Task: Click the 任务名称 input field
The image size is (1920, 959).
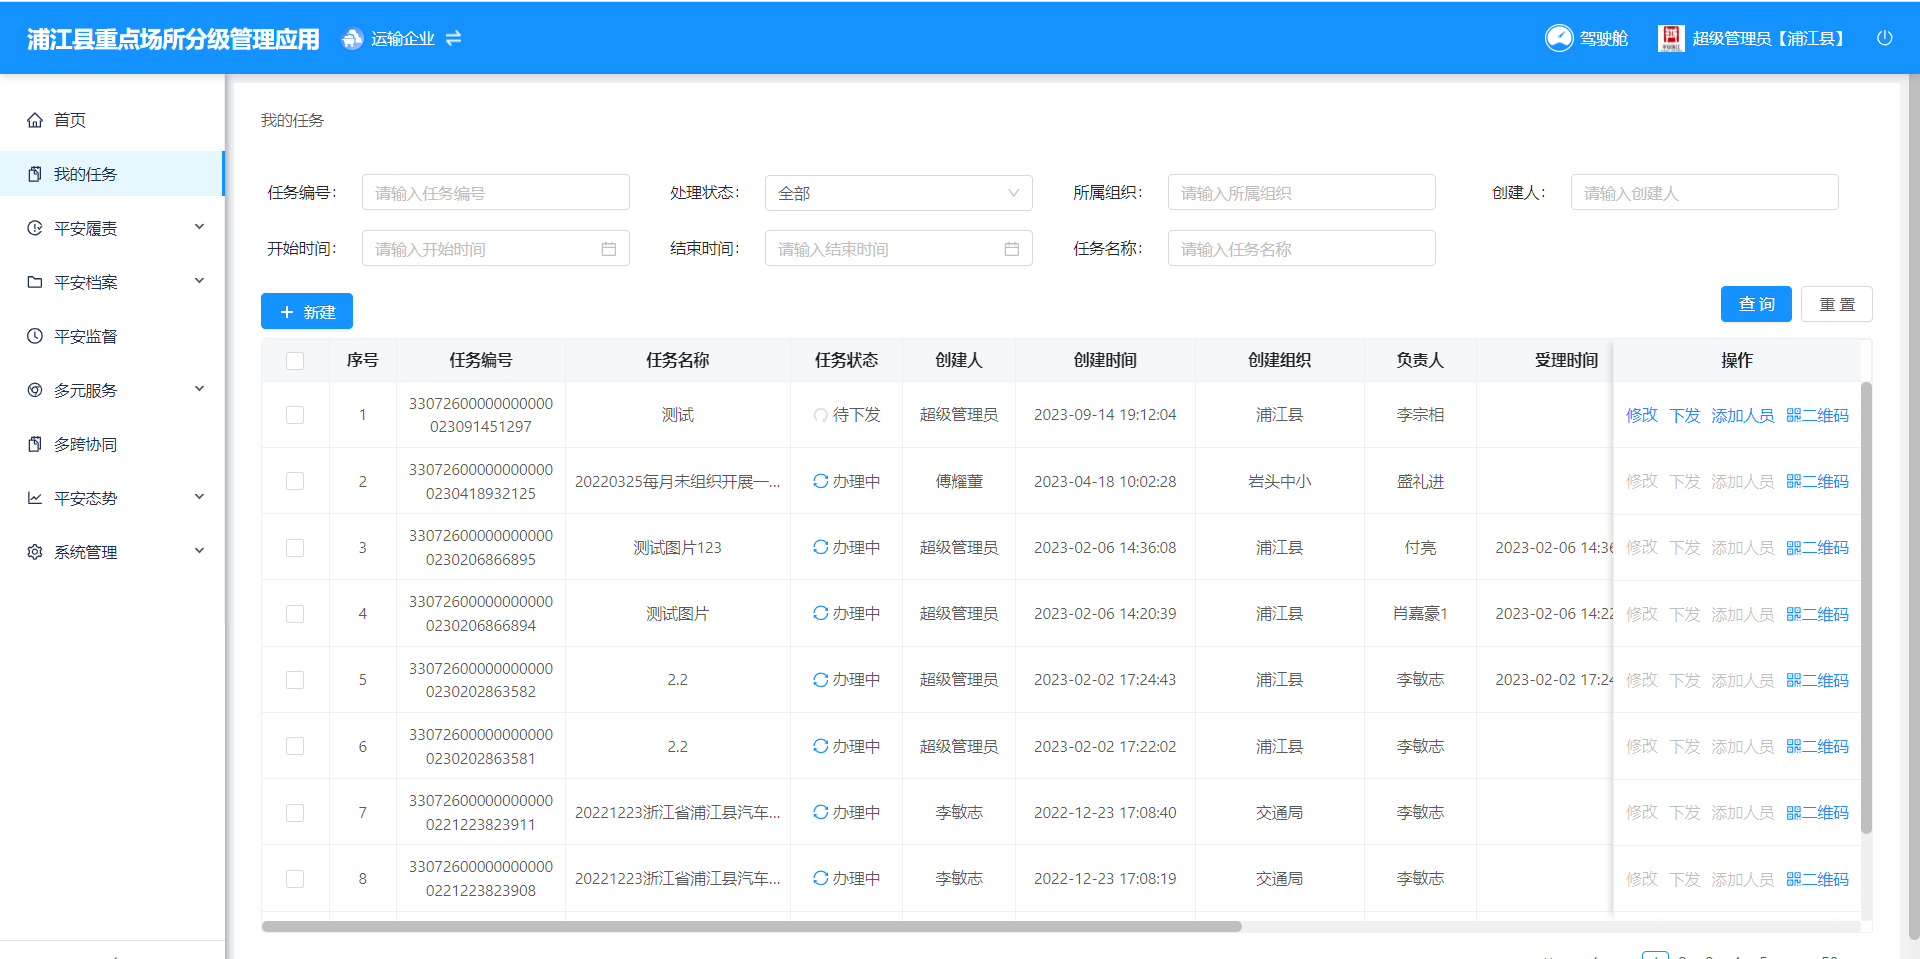Action: click(x=1301, y=248)
